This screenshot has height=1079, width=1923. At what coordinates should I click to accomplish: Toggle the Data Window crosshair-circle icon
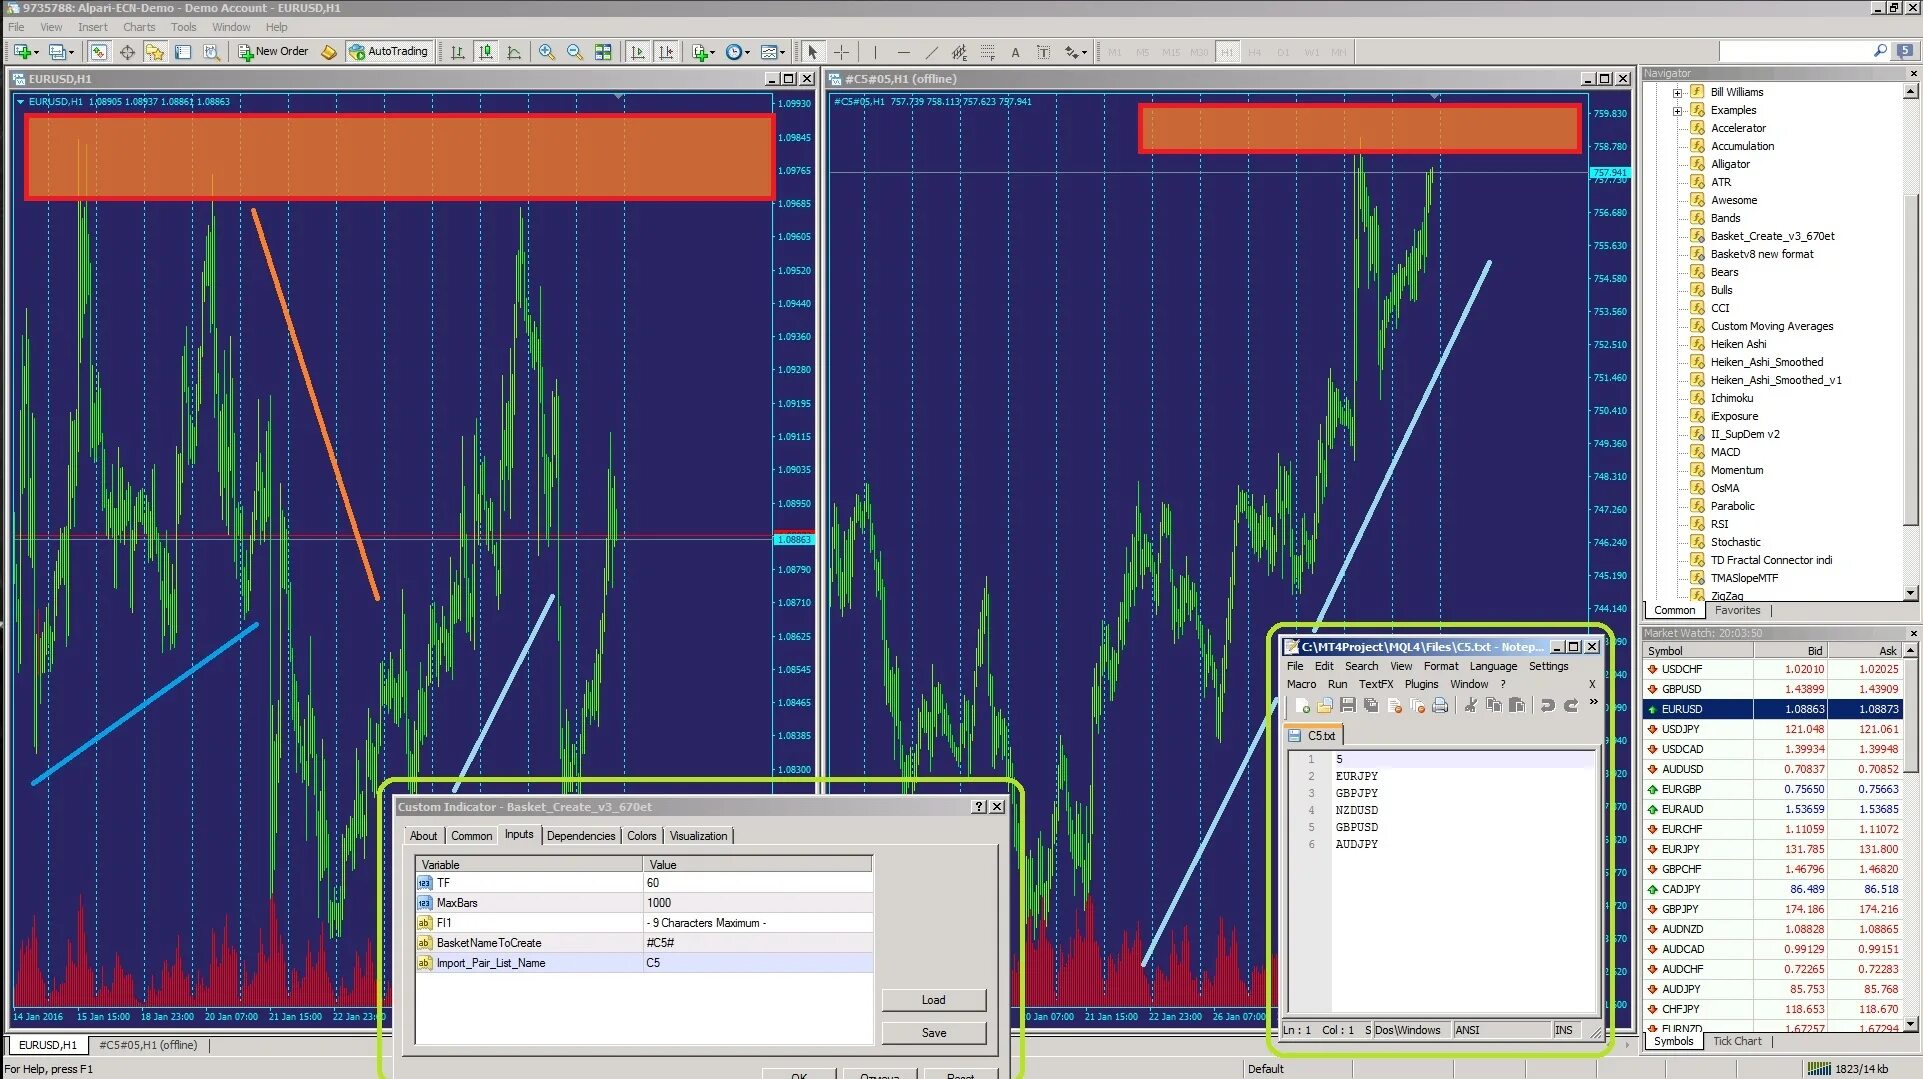tap(127, 52)
